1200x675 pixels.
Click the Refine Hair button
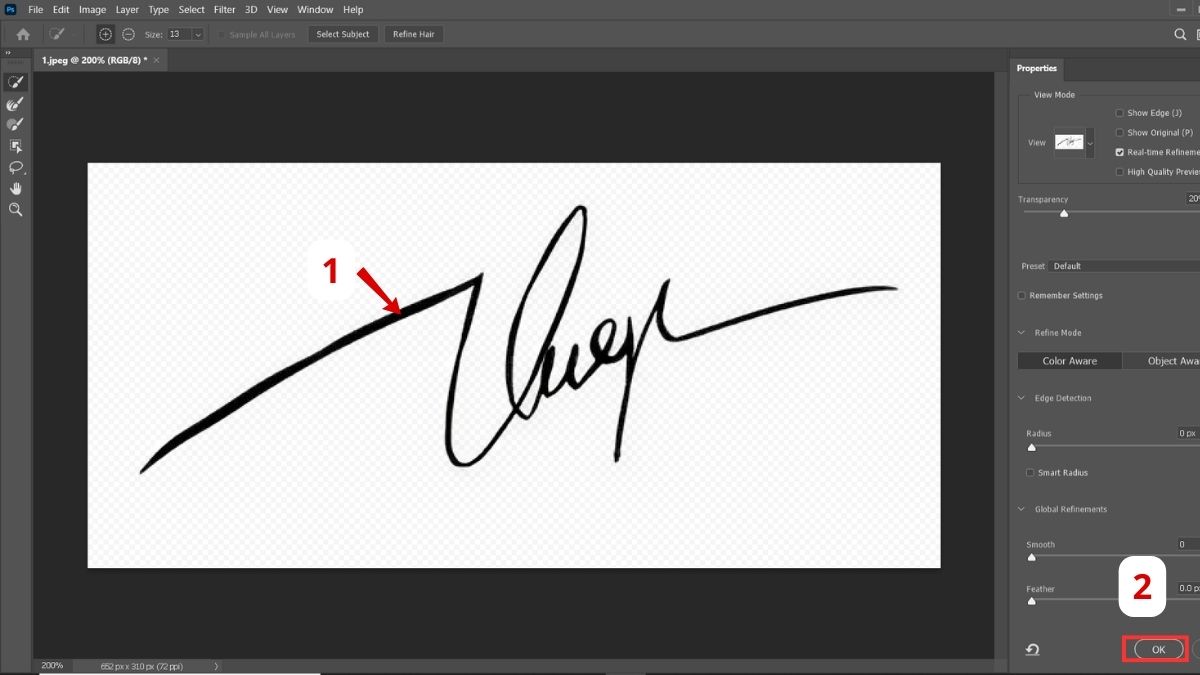[x=413, y=33]
